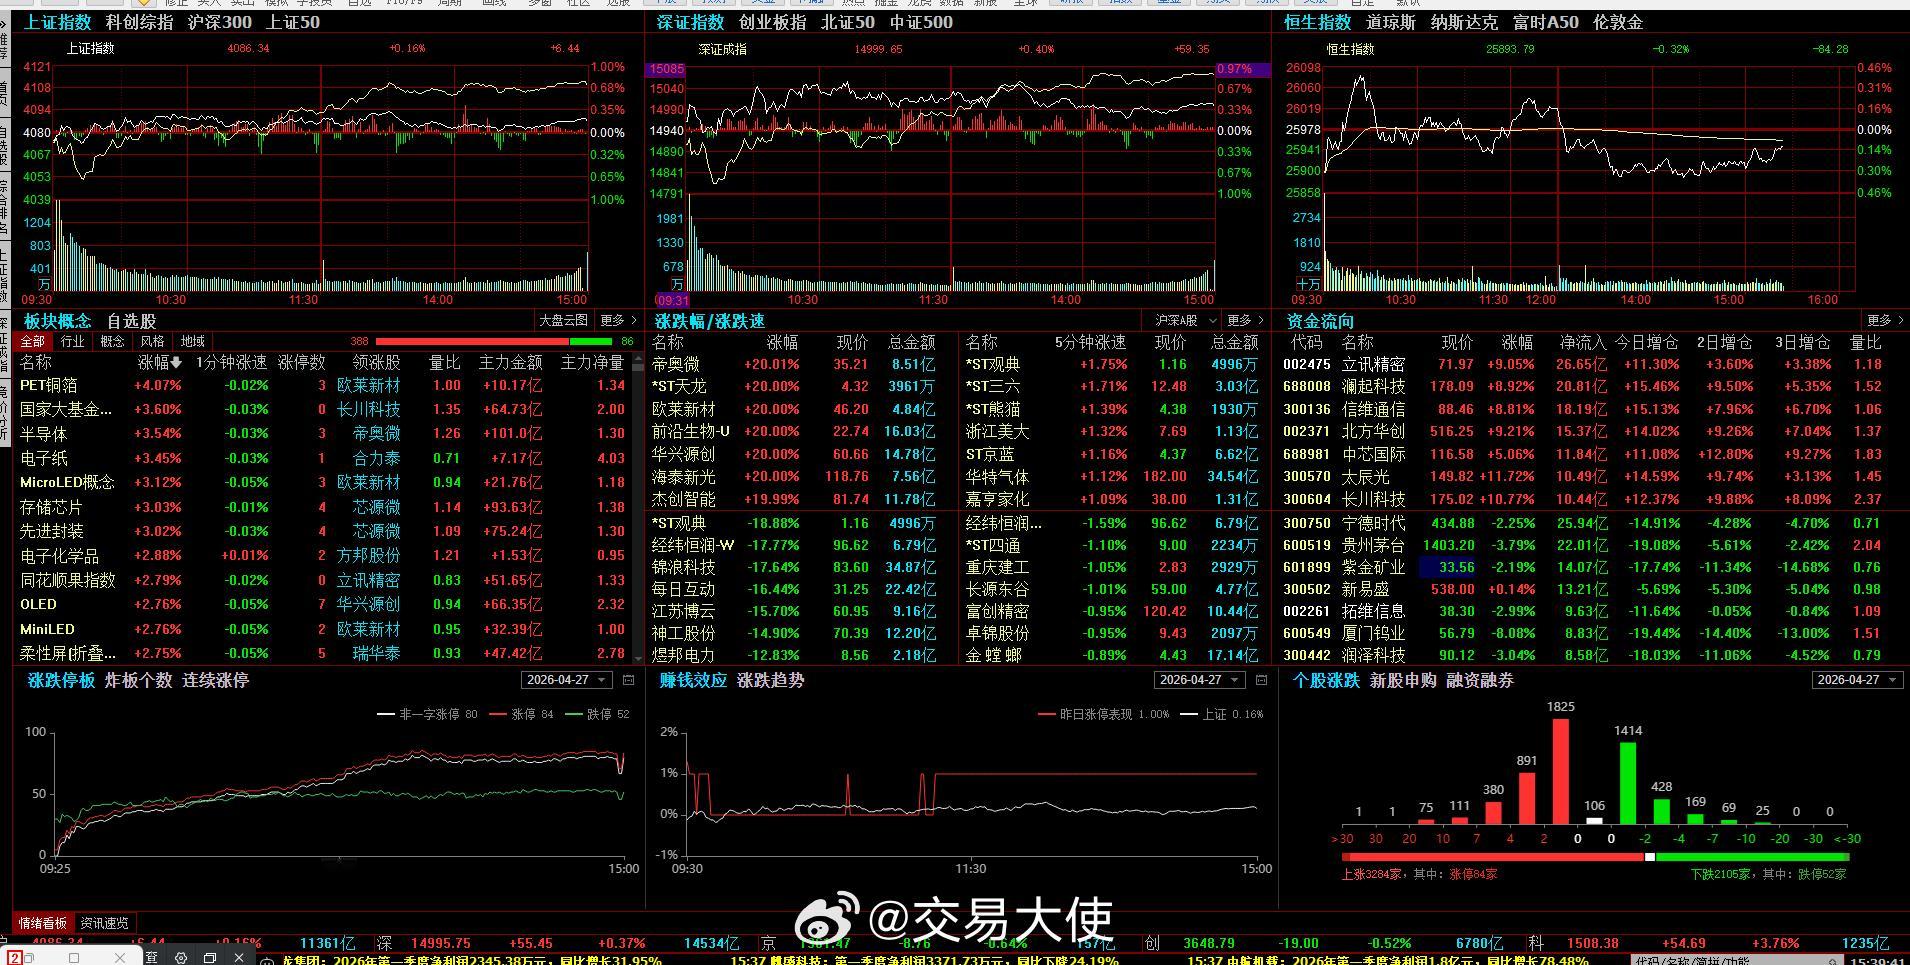Open leader stock 方邦股份 link

tap(368, 555)
